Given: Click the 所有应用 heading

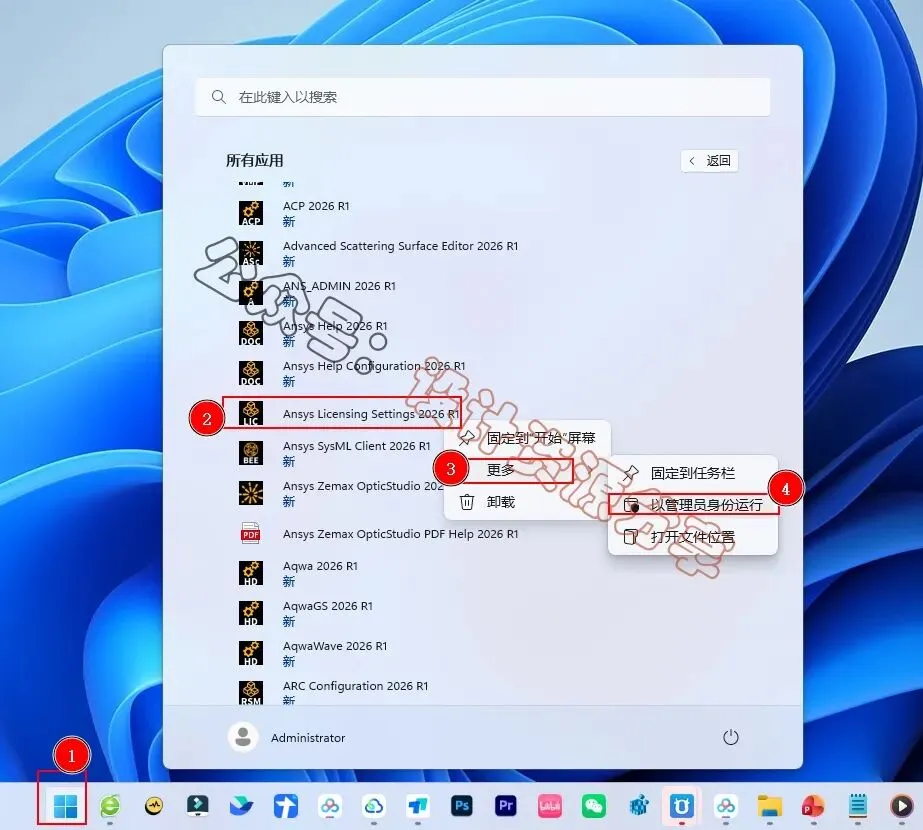Looking at the screenshot, I should pos(254,161).
